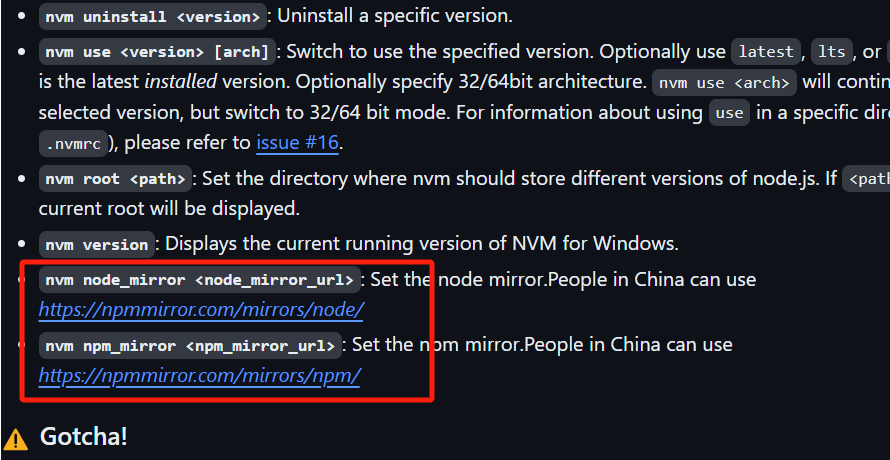Click the lts code tag

832,52
